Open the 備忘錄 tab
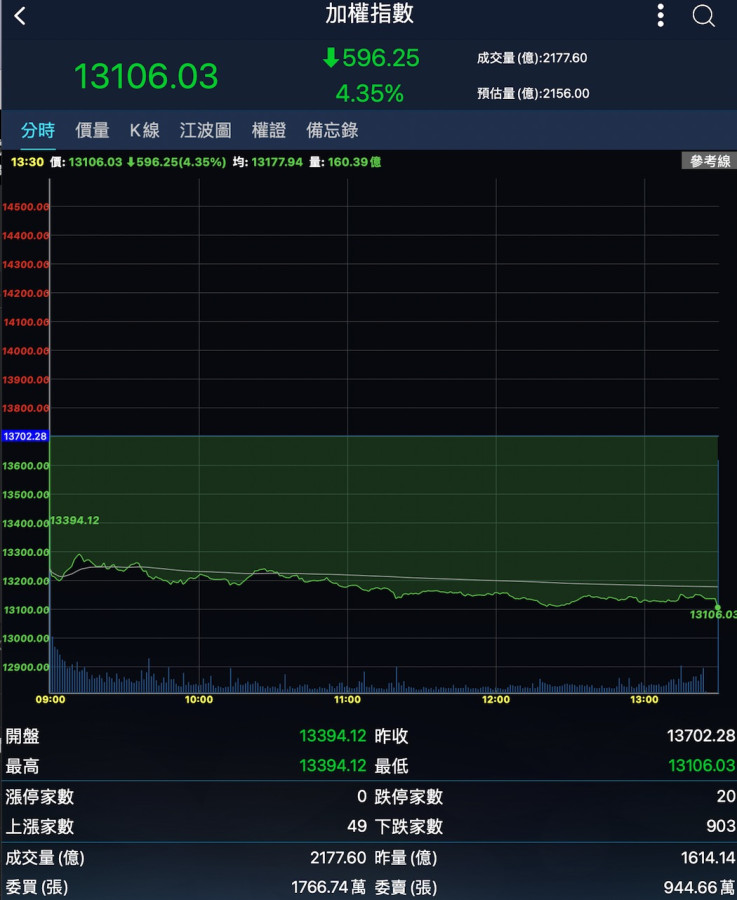The image size is (737, 900). [x=332, y=130]
